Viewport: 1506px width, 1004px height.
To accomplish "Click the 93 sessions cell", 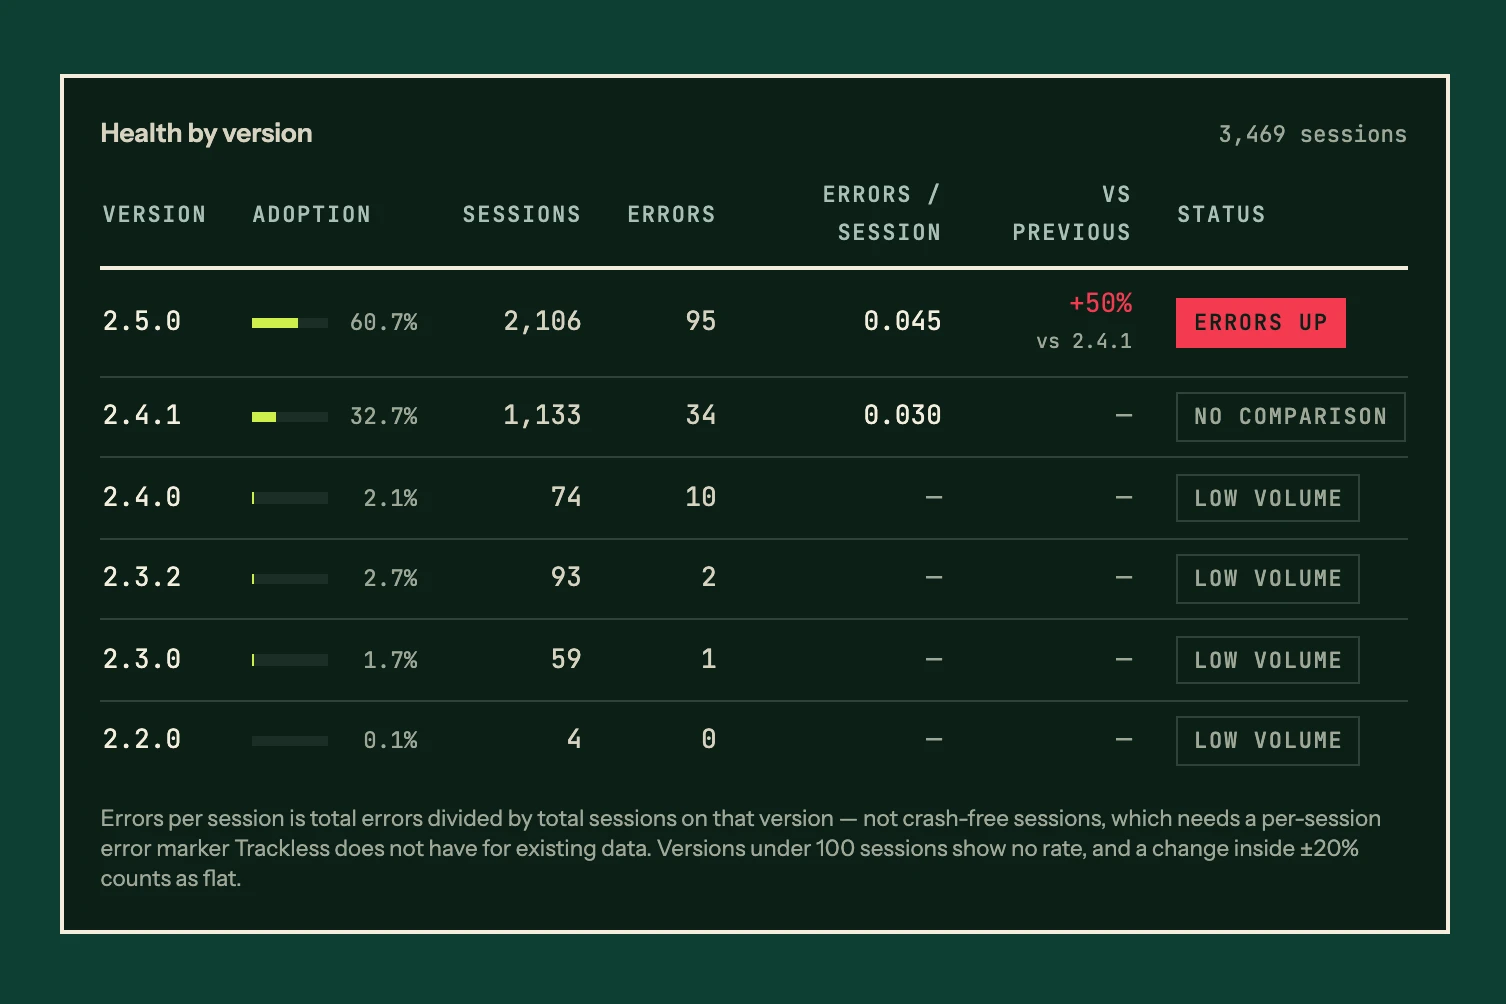I will pos(566,577).
